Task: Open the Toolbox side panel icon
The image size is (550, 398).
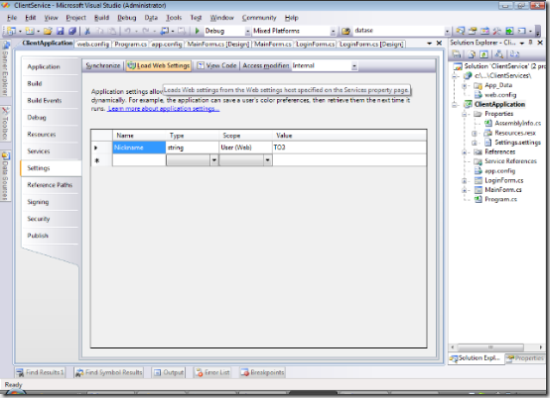Action: 5,123
